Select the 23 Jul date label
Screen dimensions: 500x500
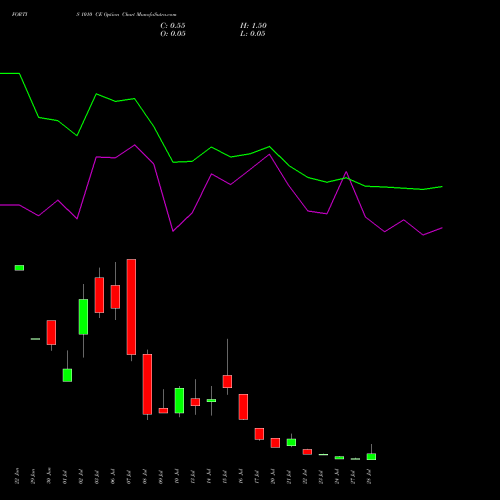[x=321, y=477]
